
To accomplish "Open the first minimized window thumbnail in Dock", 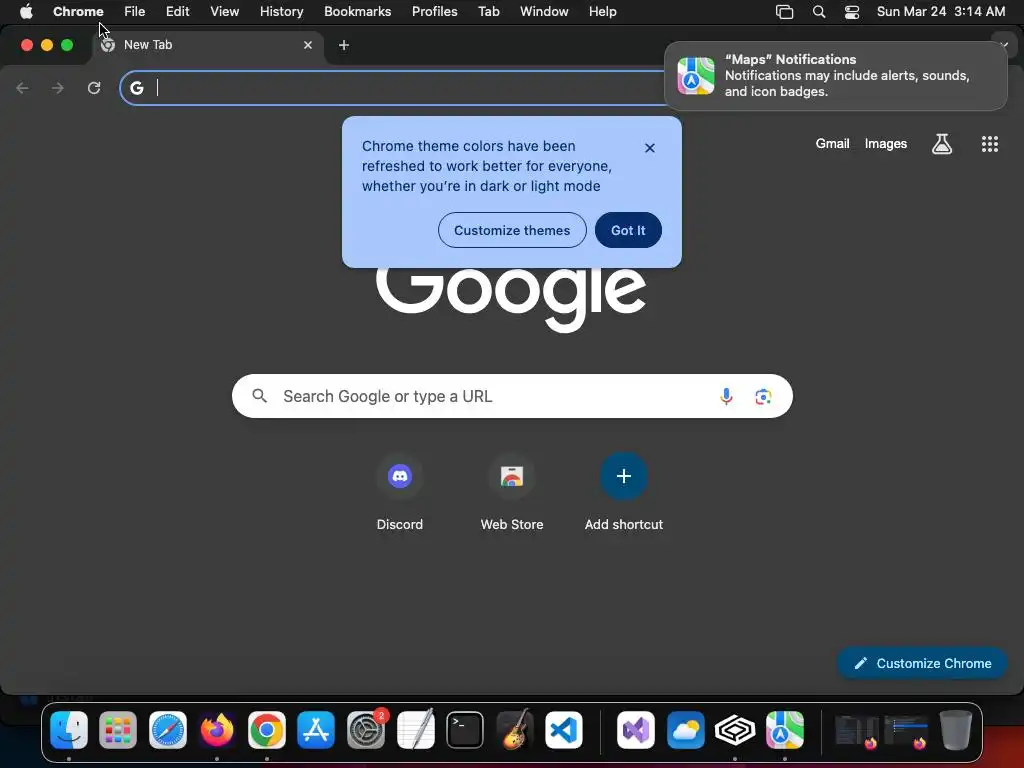I will (856, 731).
